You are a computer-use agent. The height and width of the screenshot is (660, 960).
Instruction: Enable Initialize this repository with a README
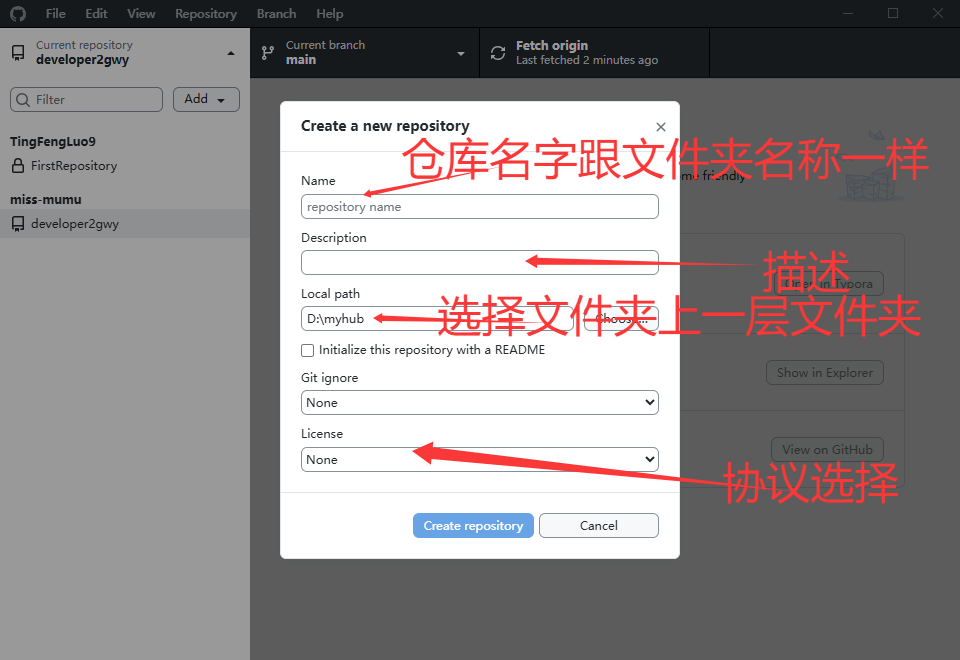(x=308, y=350)
